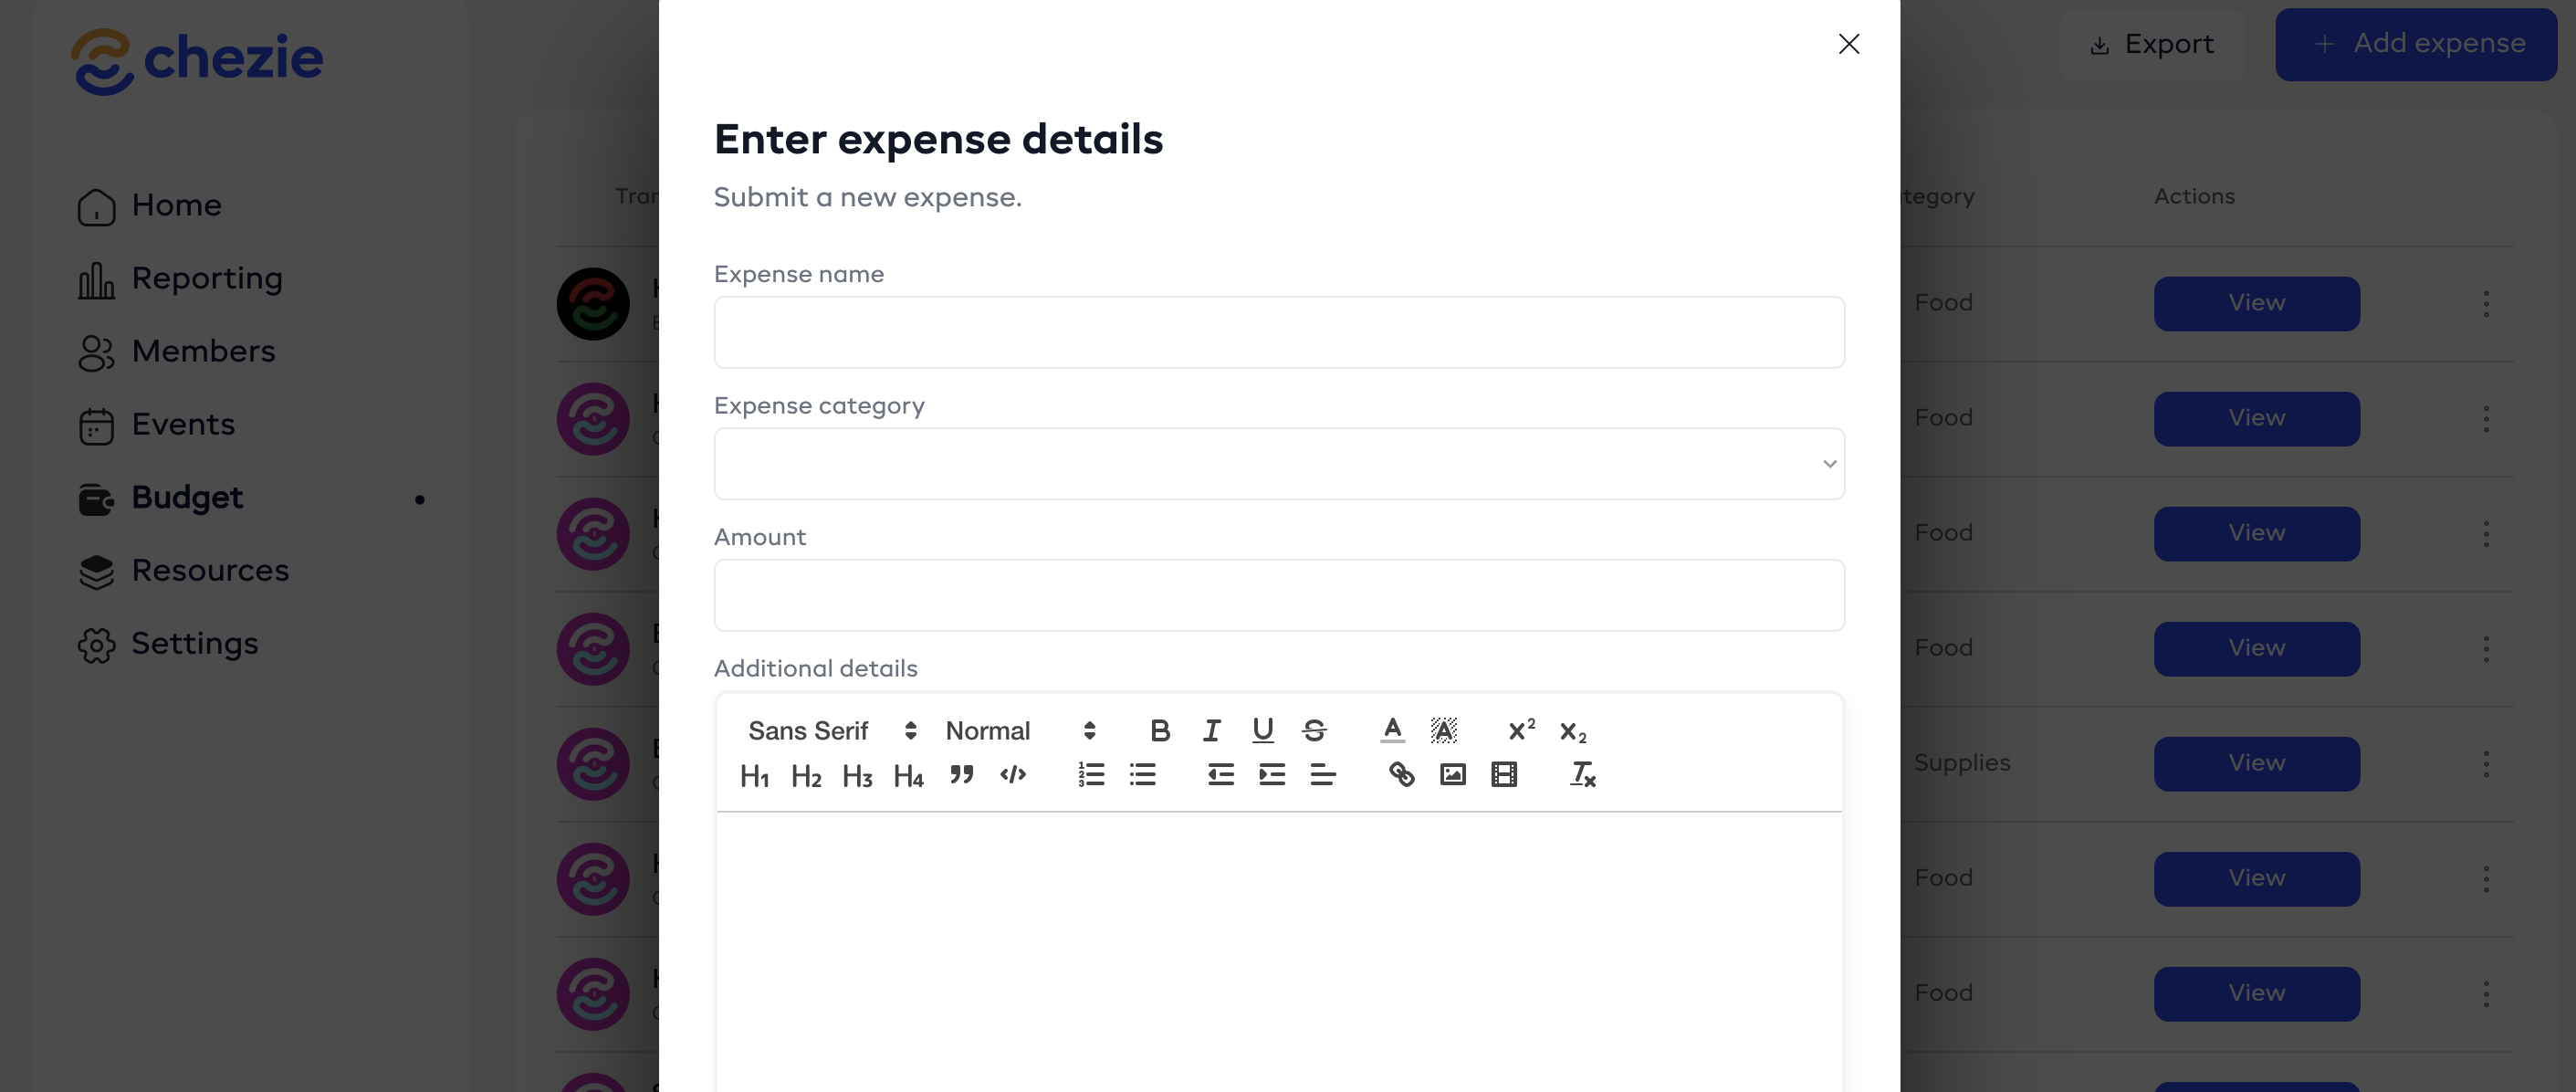Close the expense details dialog
The width and height of the screenshot is (2576, 1092).
click(x=1849, y=44)
